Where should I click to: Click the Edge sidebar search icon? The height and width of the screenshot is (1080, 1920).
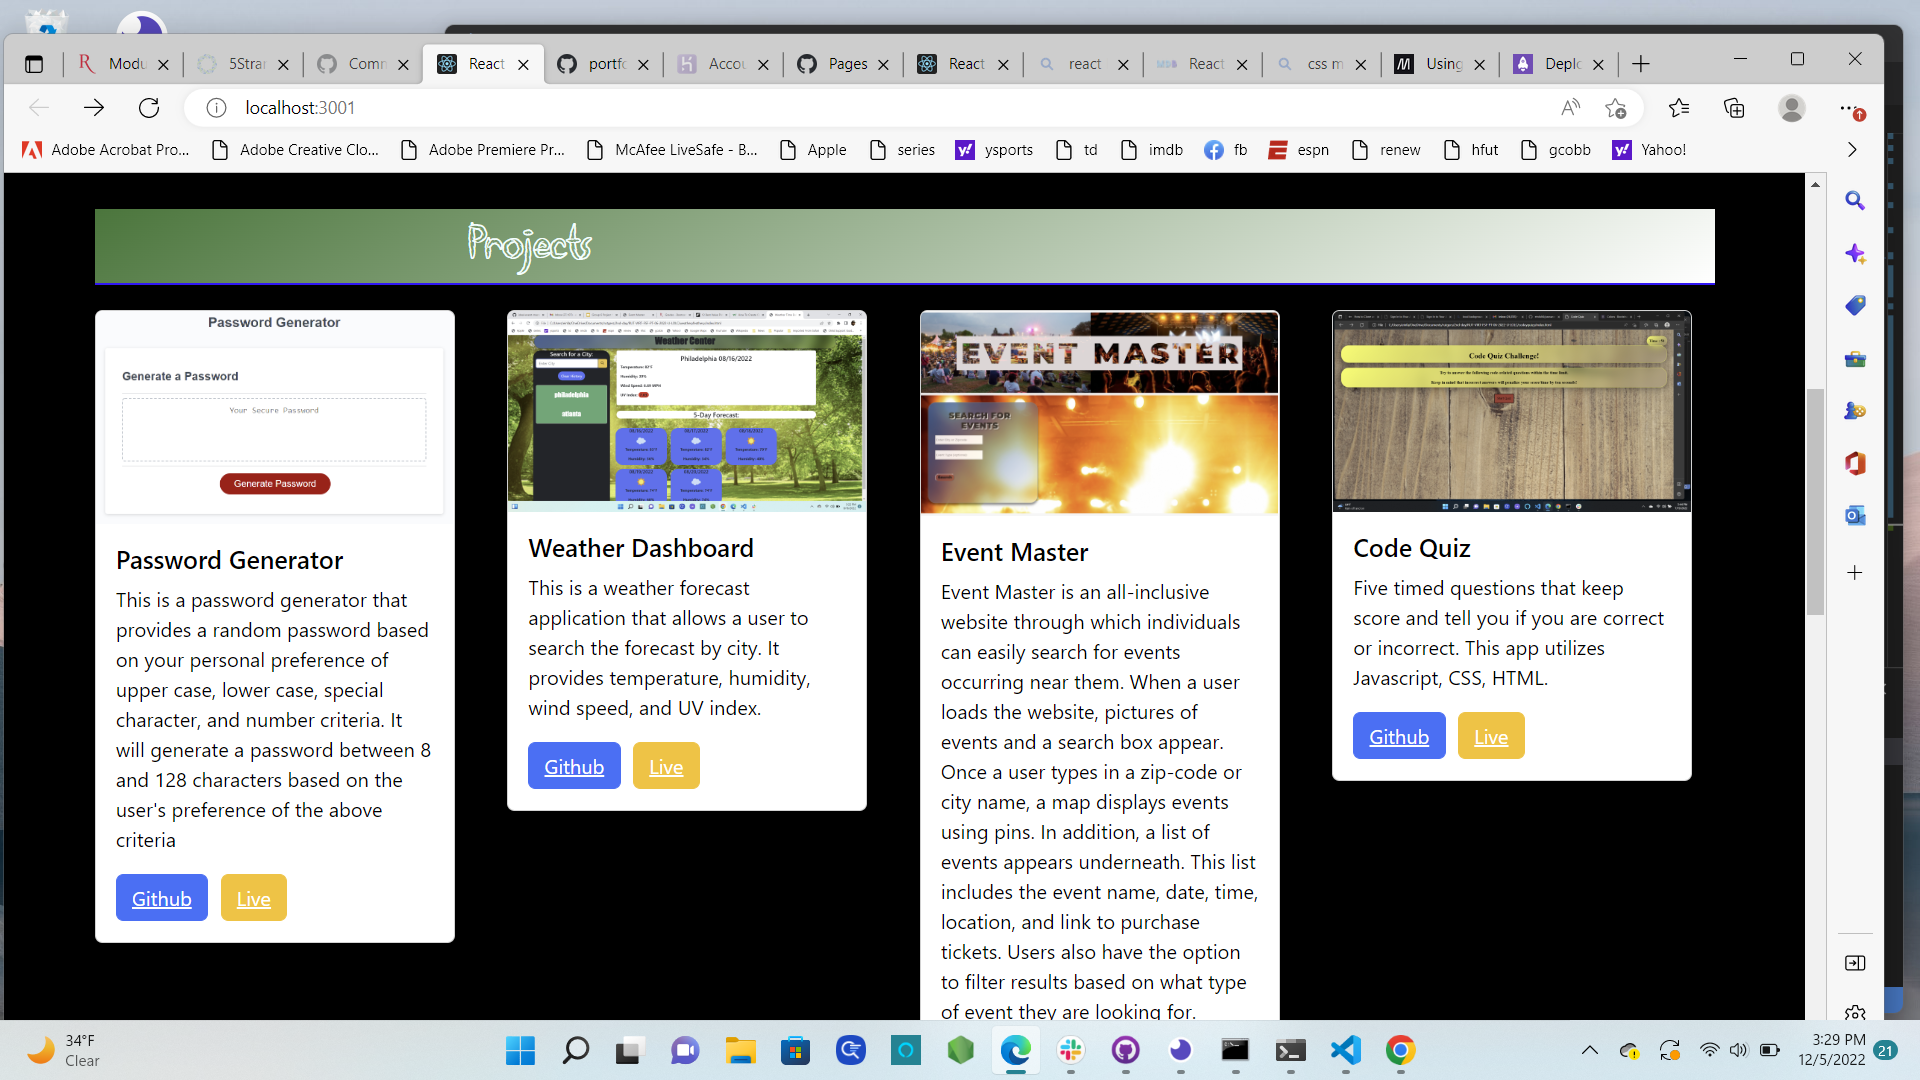click(x=1855, y=201)
